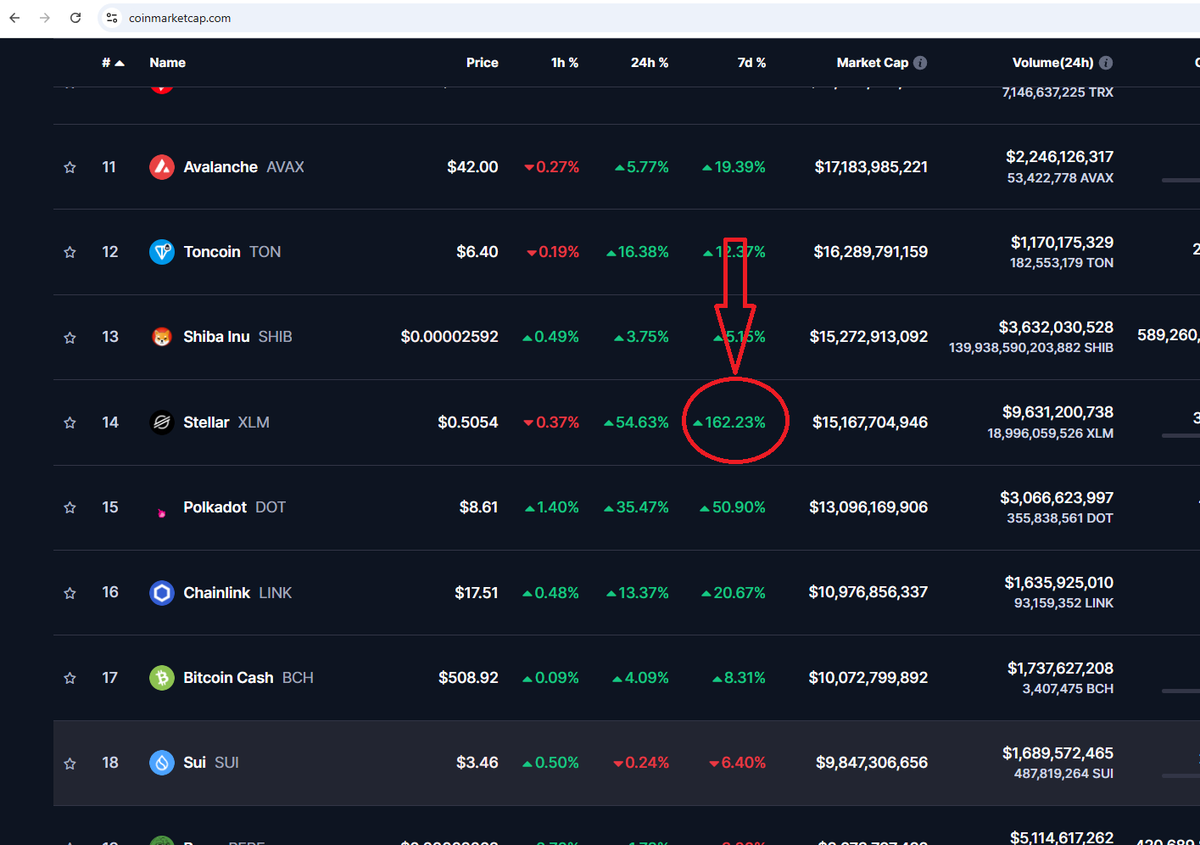Image resolution: width=1200 pixels, height=845 pixels.
Task: Sort by the 1h % column header
Action: click(x=565, y=62)
